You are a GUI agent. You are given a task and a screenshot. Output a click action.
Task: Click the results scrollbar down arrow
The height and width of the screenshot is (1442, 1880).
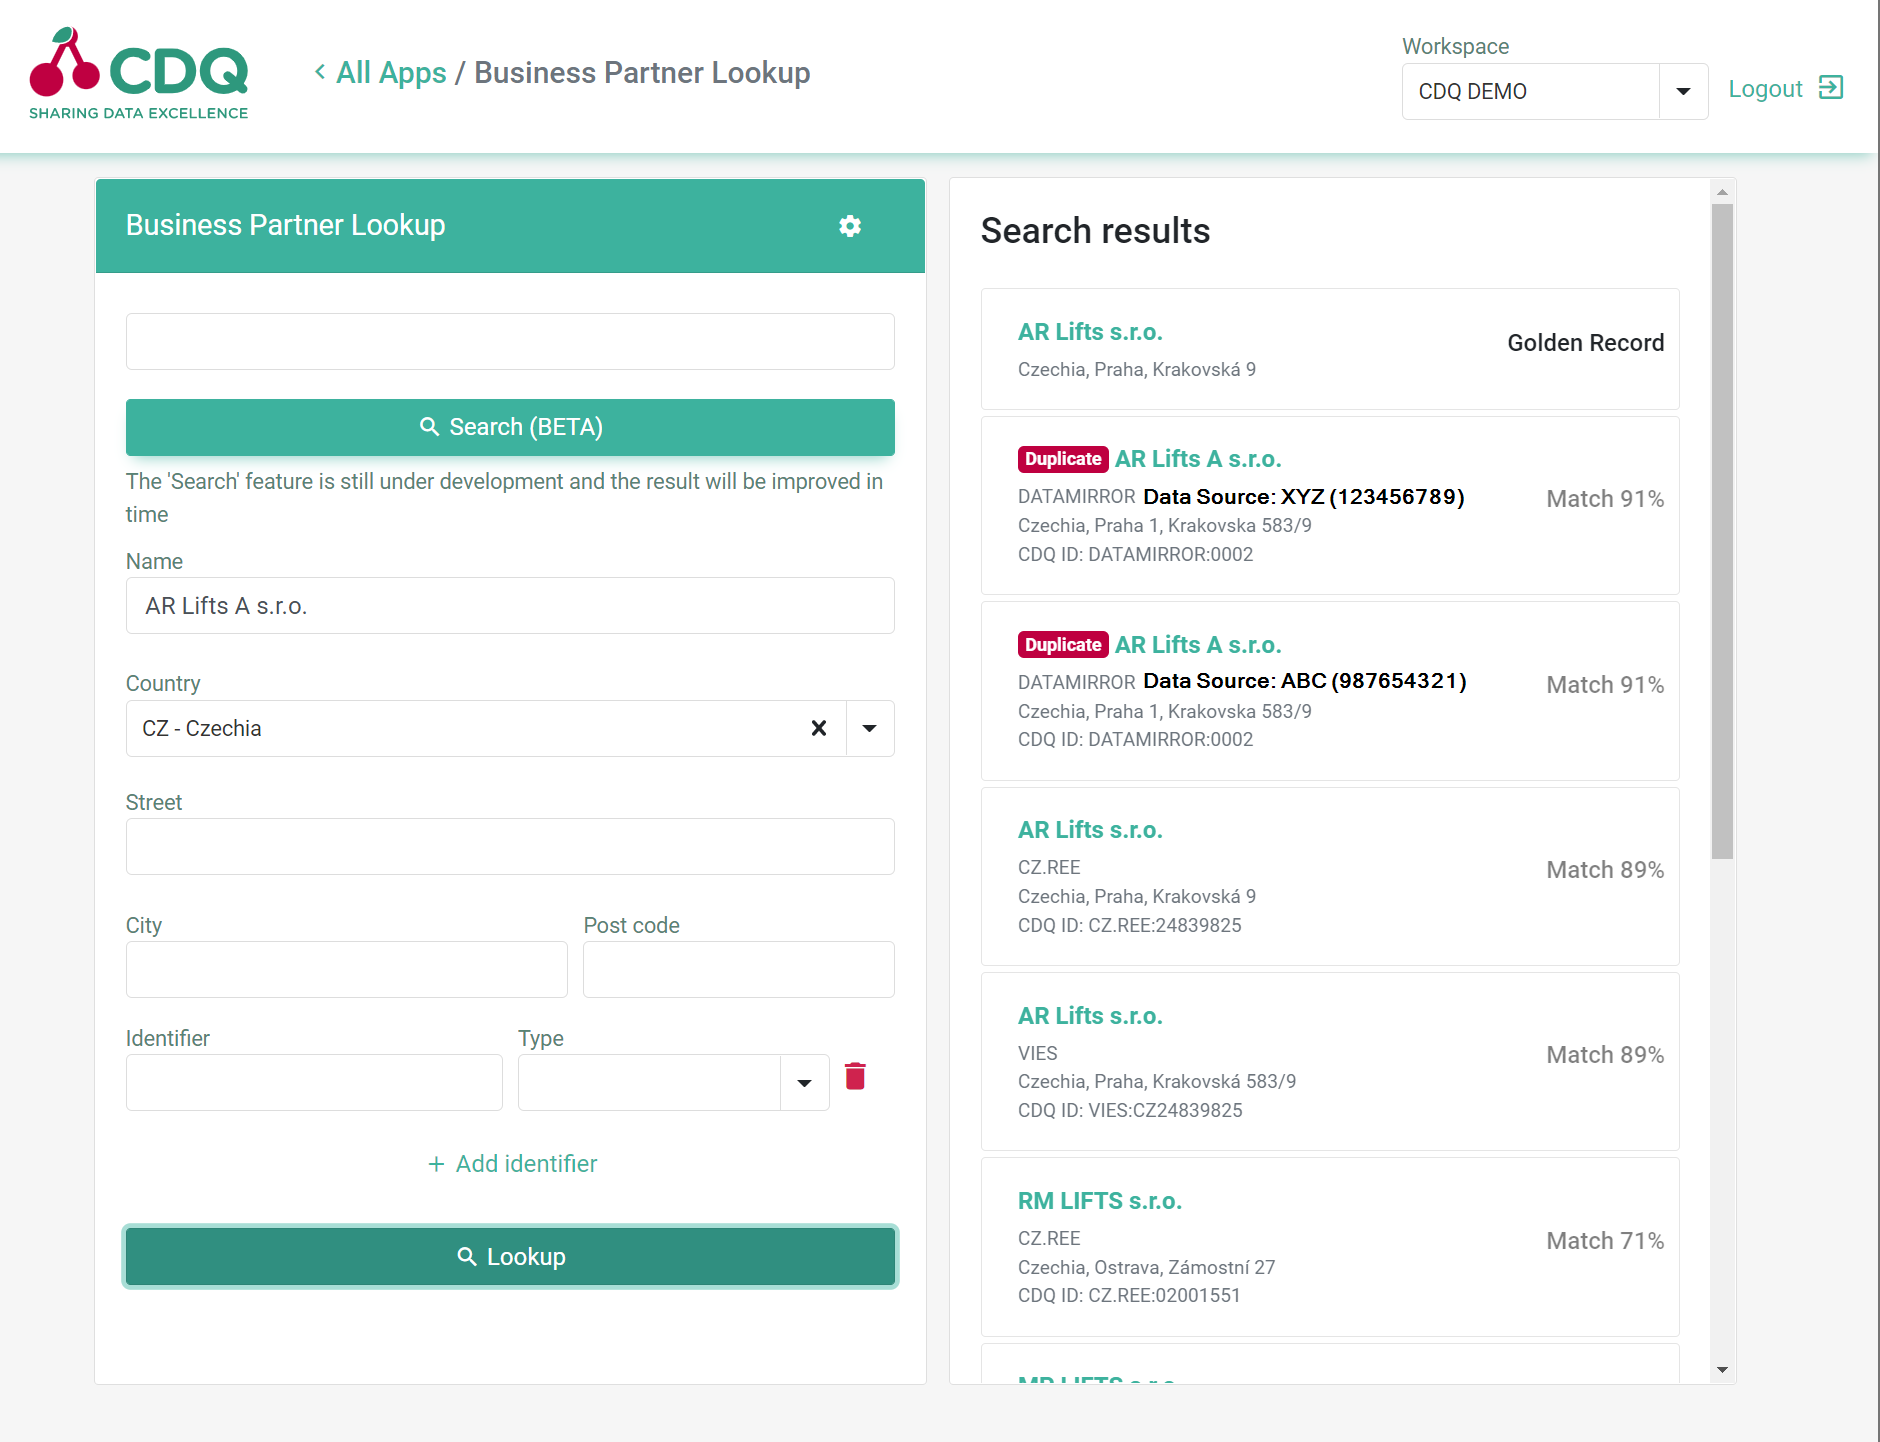(x=1721, y=1370)
